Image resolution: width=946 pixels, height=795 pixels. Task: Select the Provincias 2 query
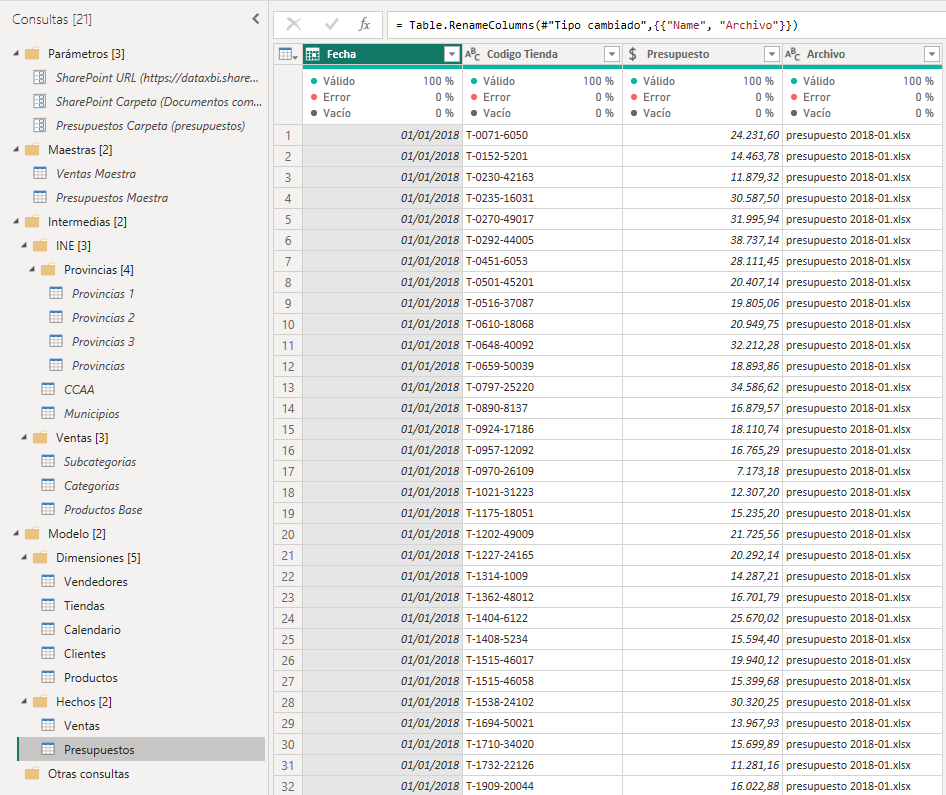tap(103, 318)
